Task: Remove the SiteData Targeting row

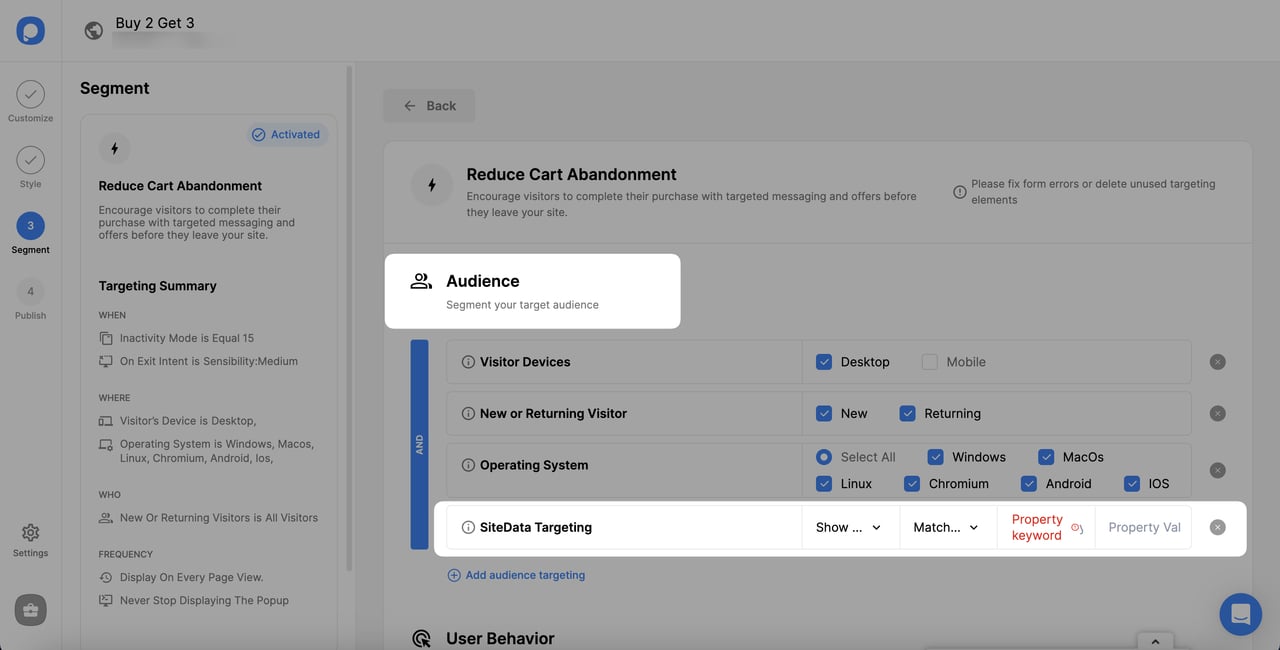Action: [x=1217, y=527]
